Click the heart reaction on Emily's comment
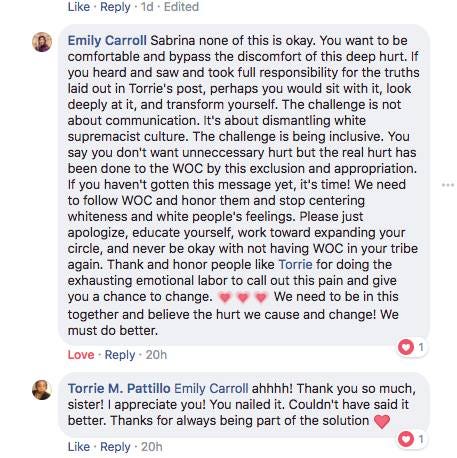 pos(406,347)
